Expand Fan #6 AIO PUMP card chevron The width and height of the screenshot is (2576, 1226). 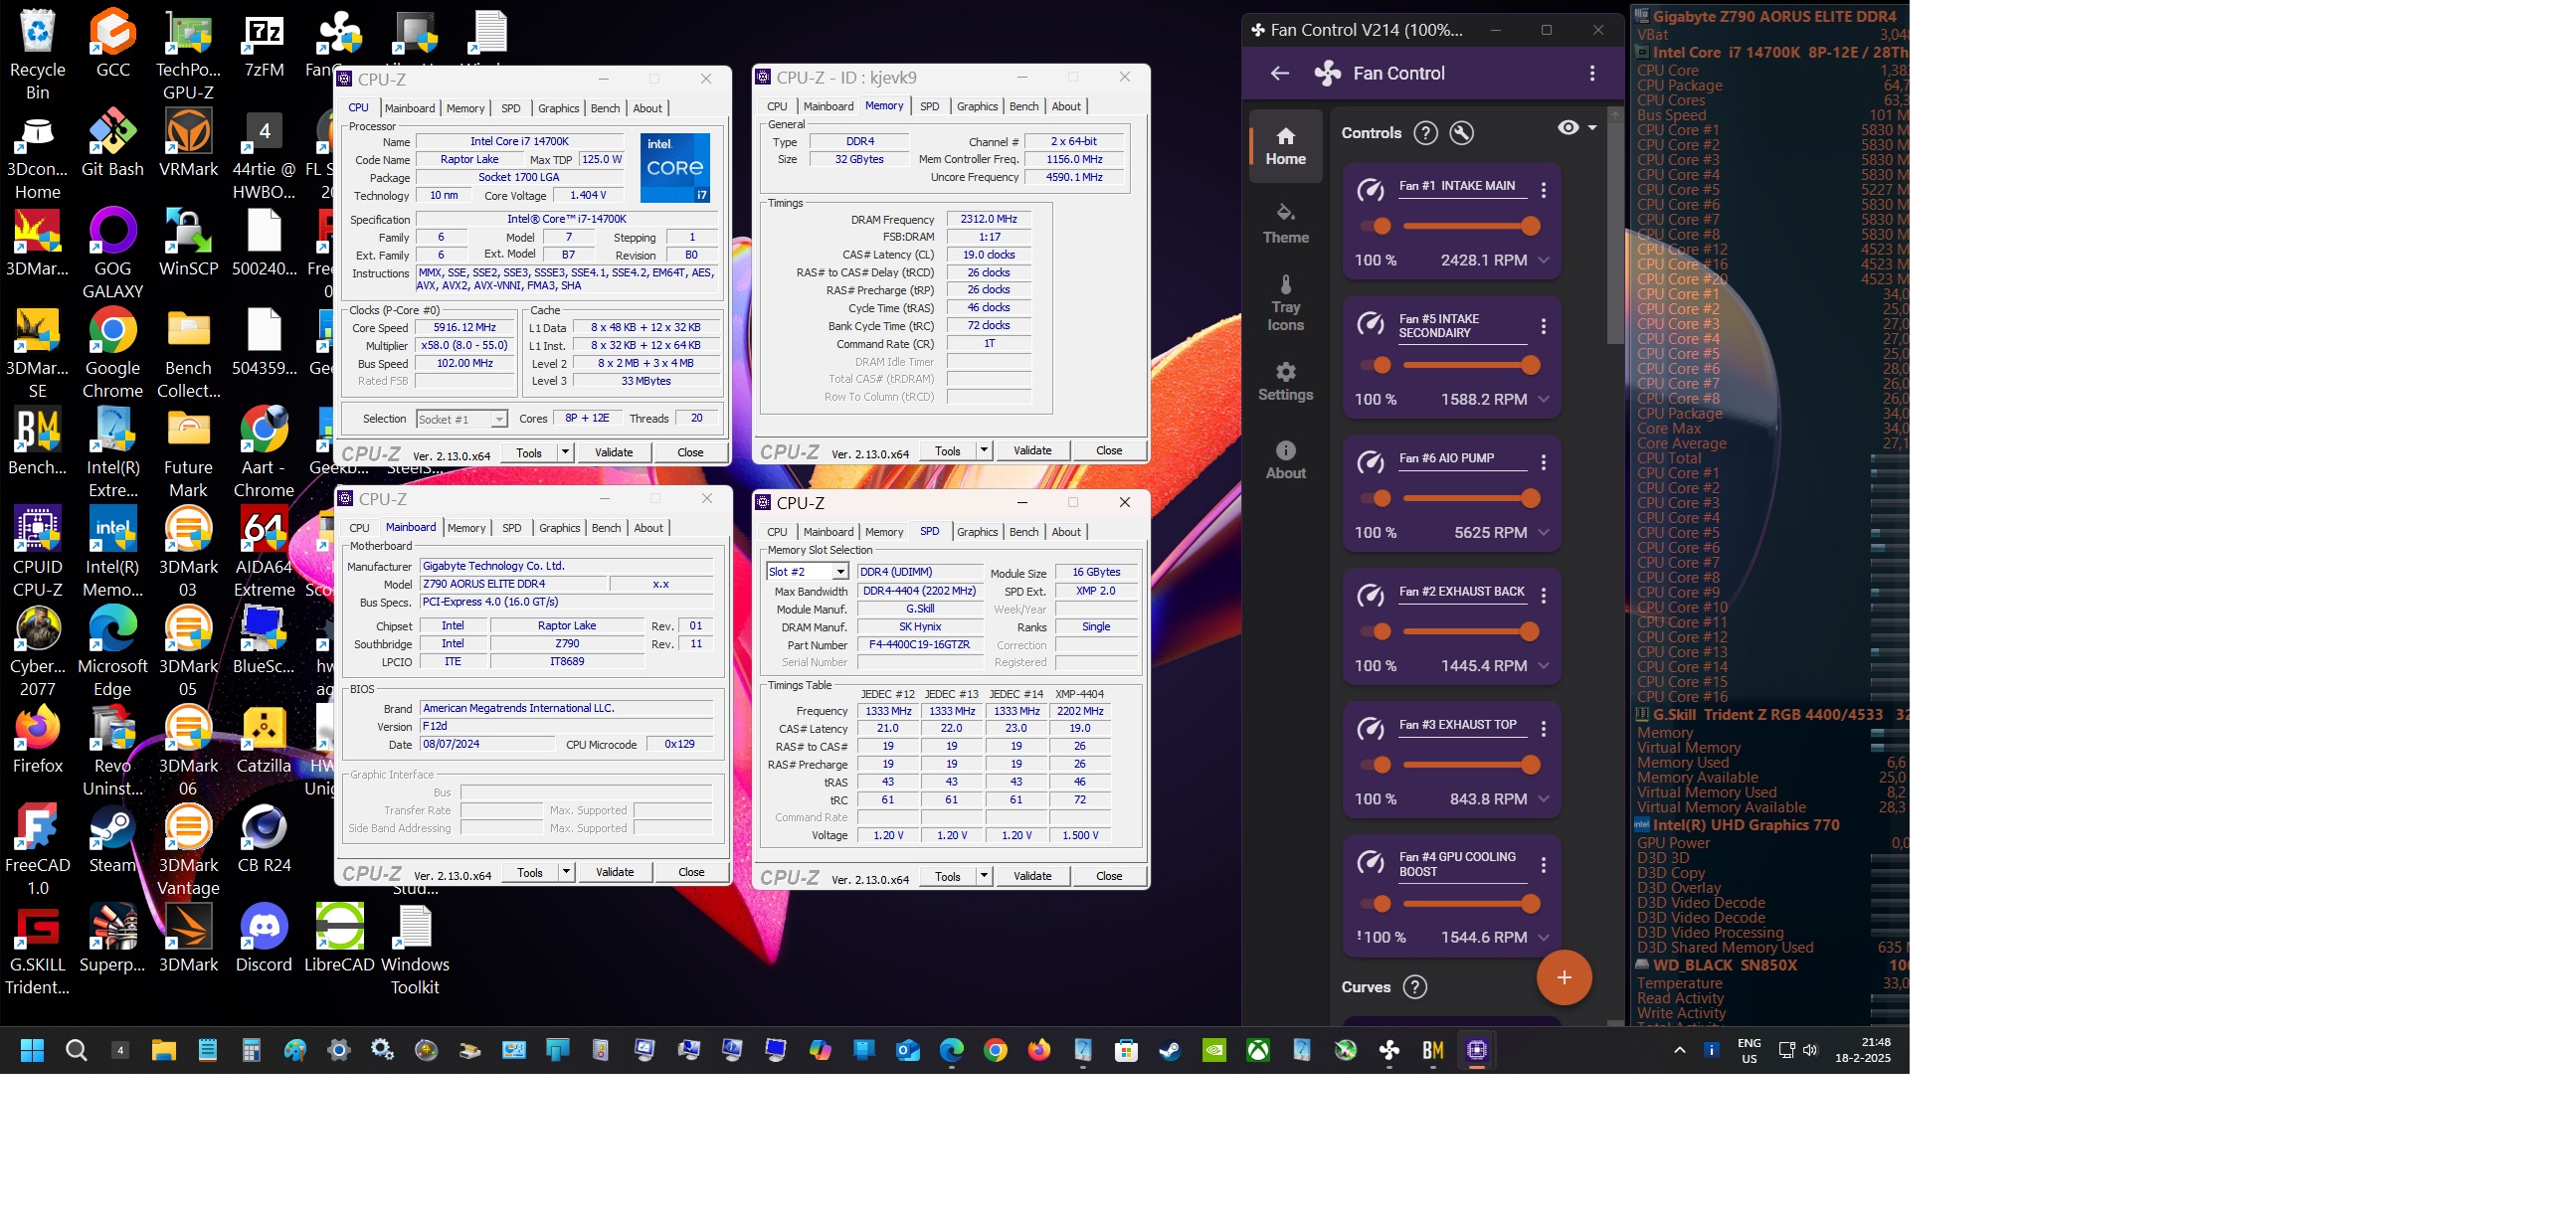1543,532
